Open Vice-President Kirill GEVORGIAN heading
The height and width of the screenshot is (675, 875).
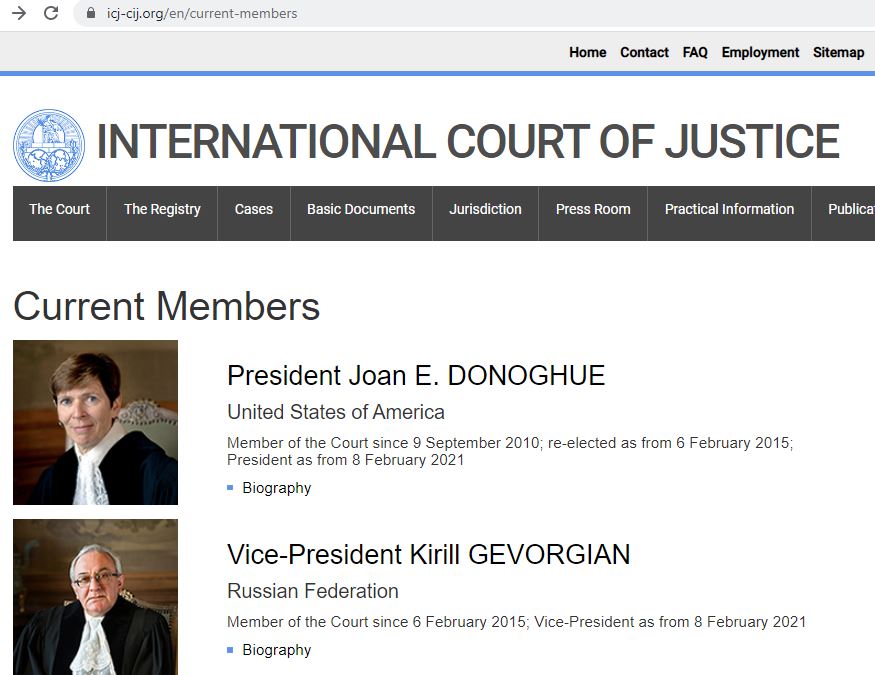coord(429,554)
